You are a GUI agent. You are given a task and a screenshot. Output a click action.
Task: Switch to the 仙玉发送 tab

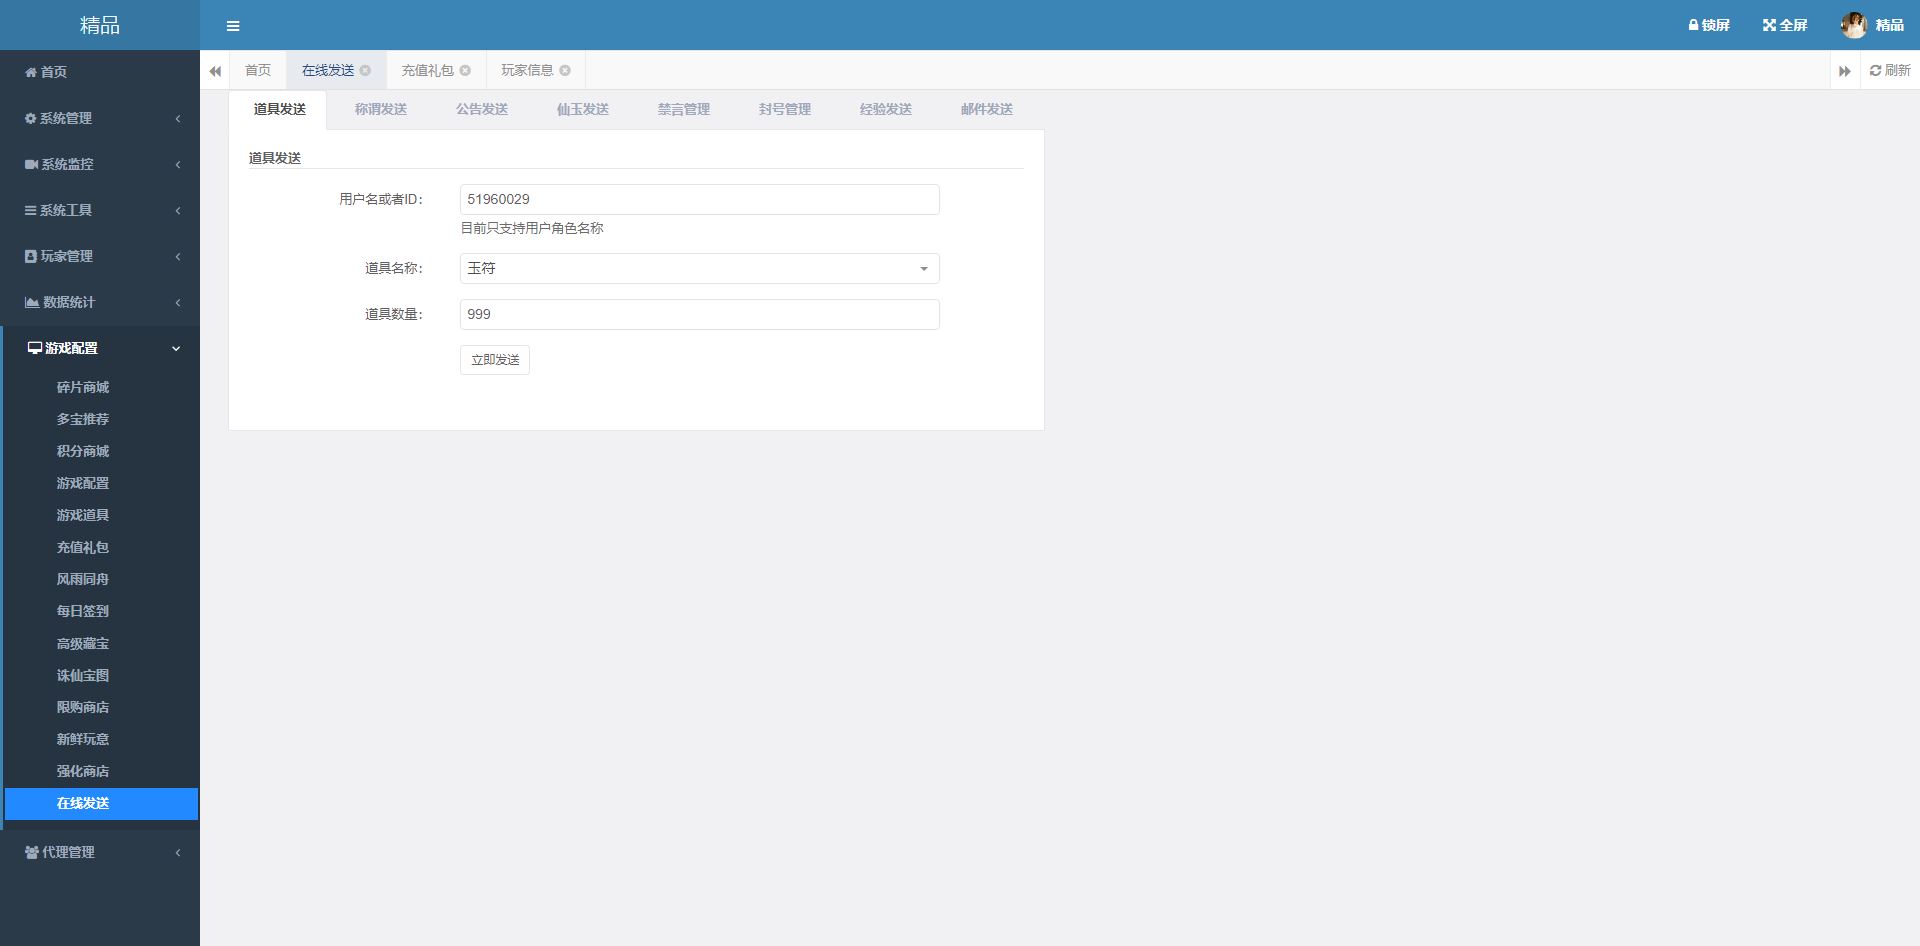click(582, 109)
